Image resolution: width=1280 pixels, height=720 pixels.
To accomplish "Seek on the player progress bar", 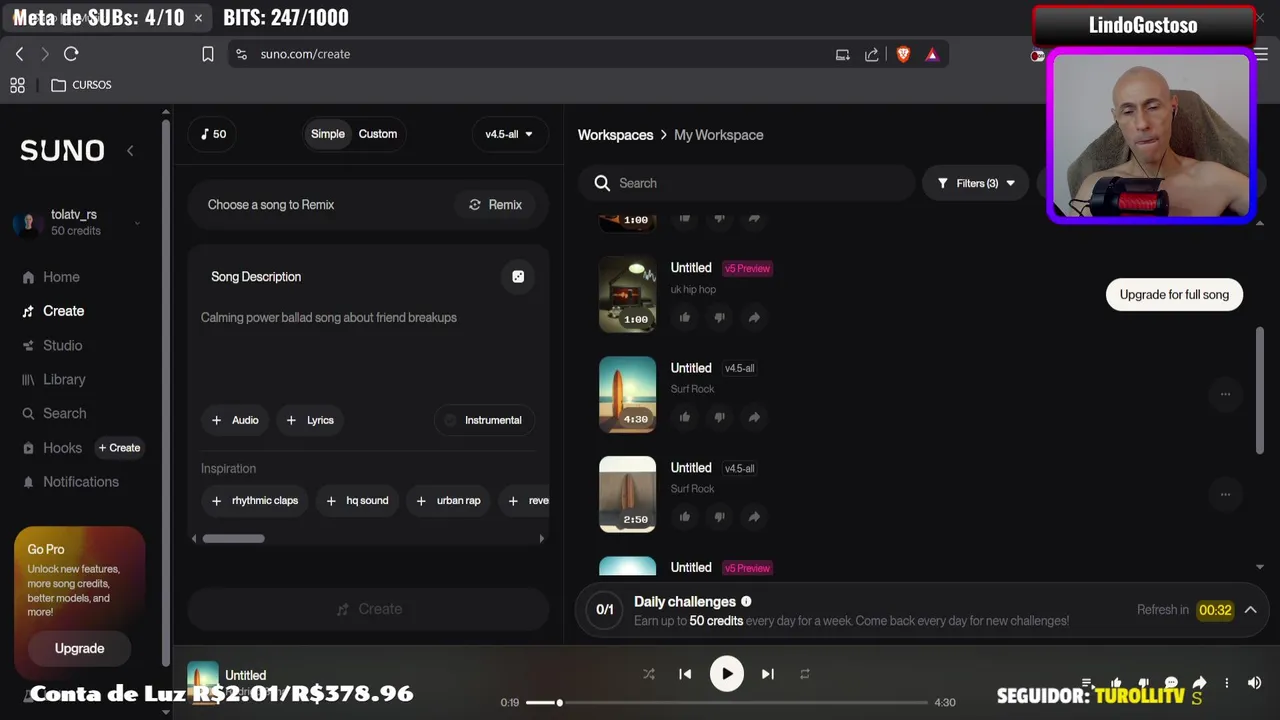I will 727,702.
